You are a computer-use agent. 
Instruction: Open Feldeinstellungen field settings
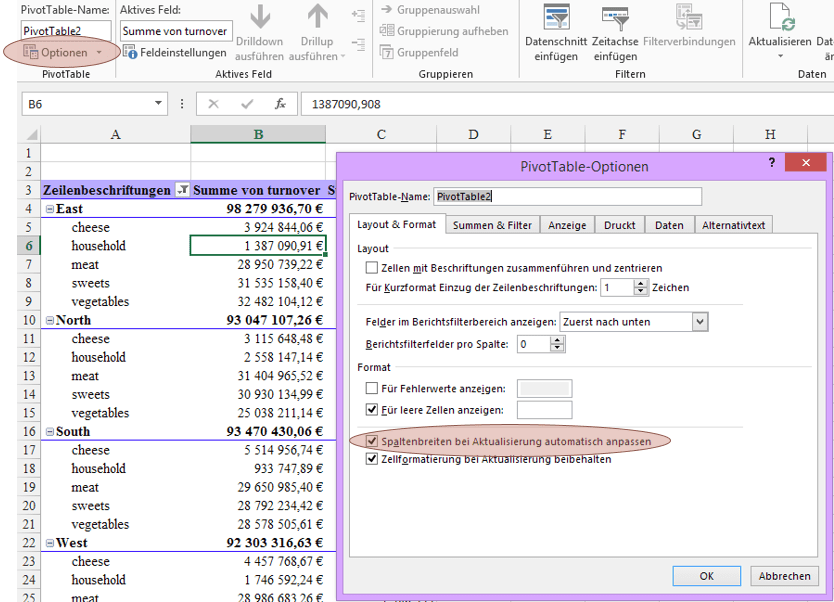(175, 53)
